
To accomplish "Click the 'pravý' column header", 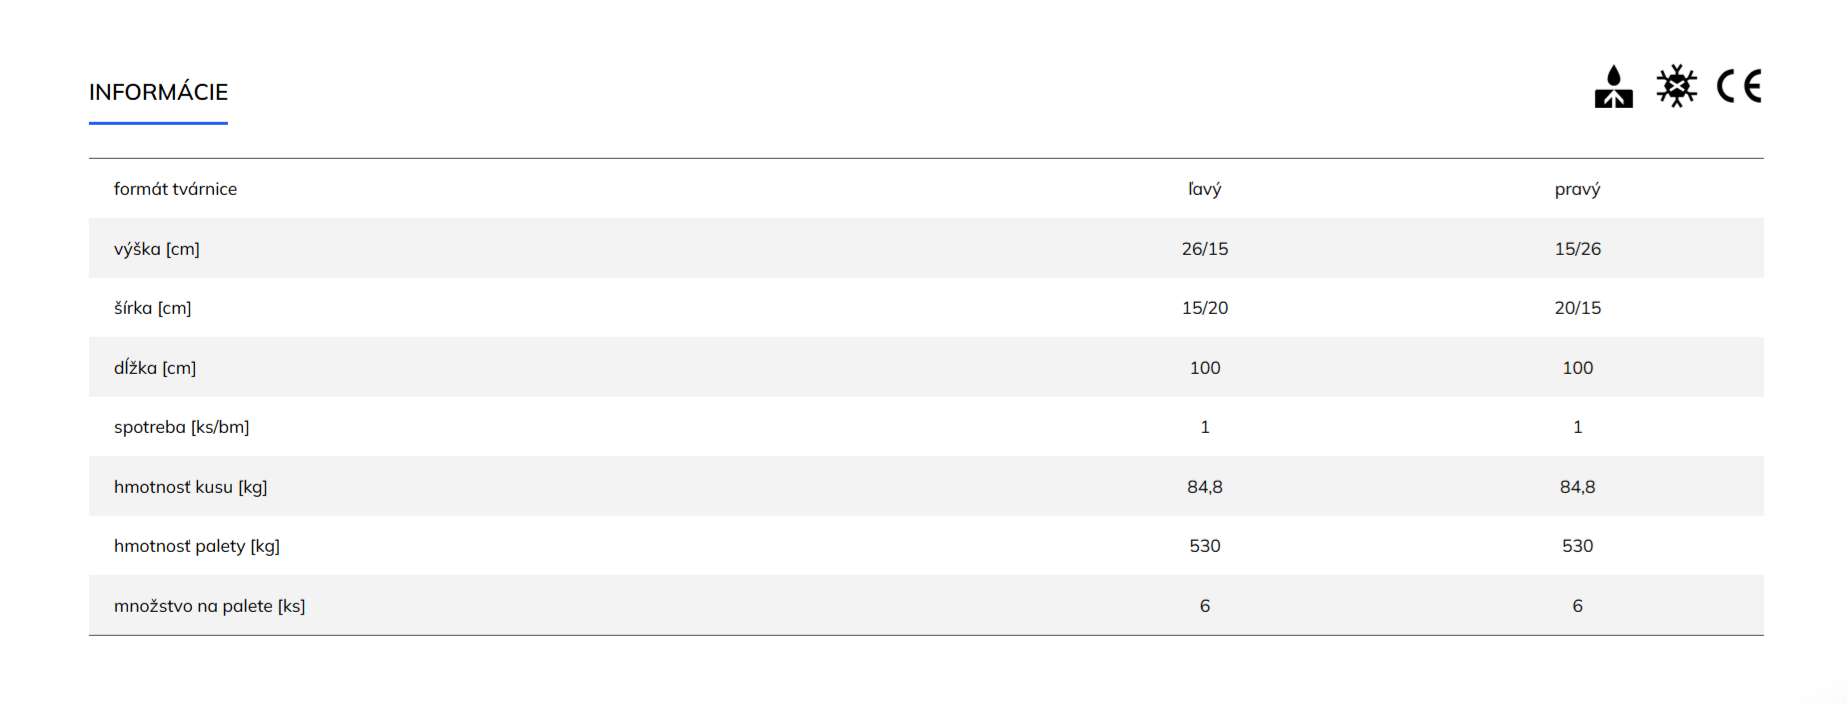I will click(1577, 189).
